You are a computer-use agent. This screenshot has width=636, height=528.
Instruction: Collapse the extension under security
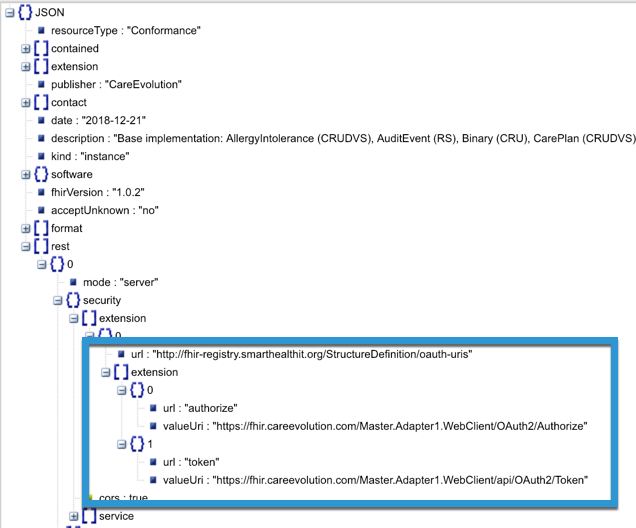click(x=74, y=318)
